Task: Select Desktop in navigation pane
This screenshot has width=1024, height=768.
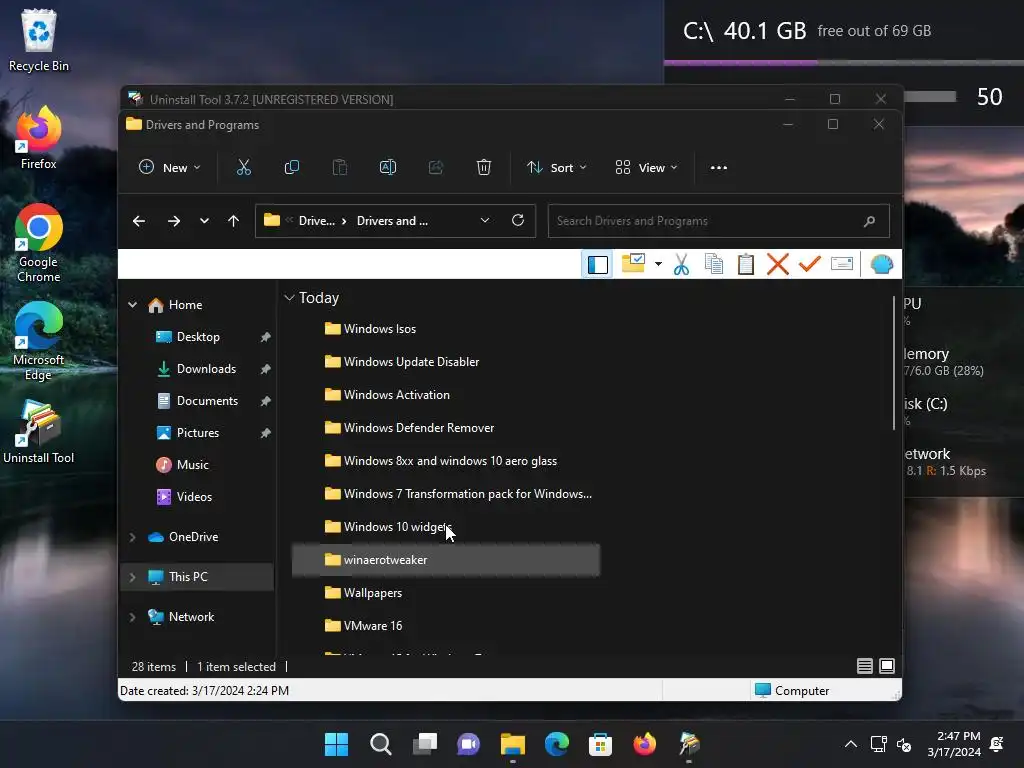Action: click(198, 337)
